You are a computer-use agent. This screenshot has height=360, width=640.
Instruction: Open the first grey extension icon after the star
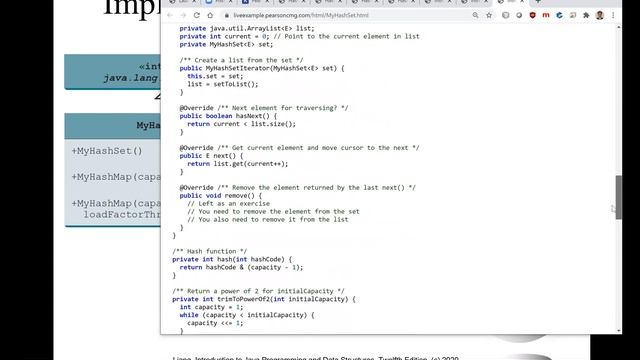[x=506, y=15]
